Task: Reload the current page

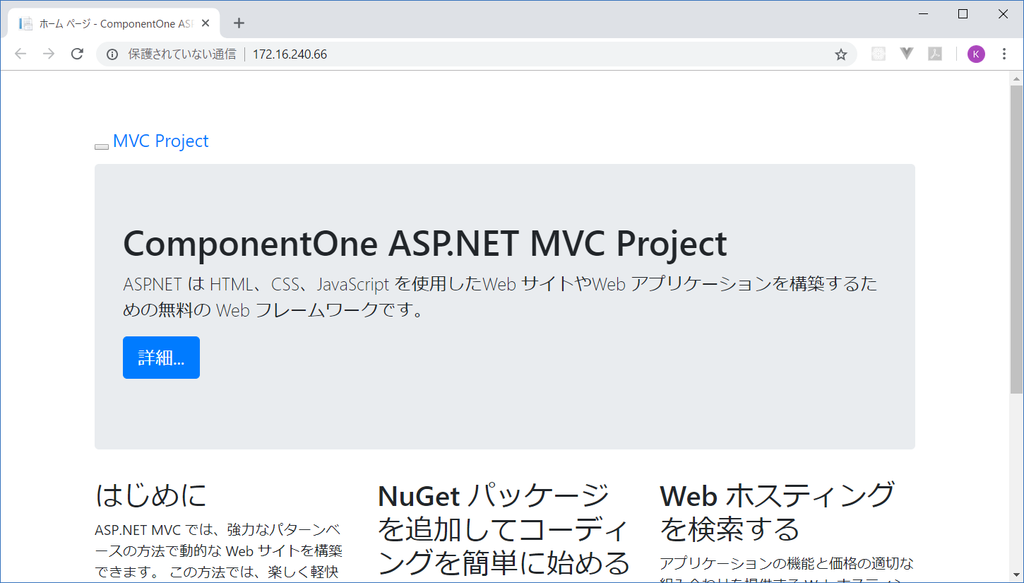Action: pos(77,54)
